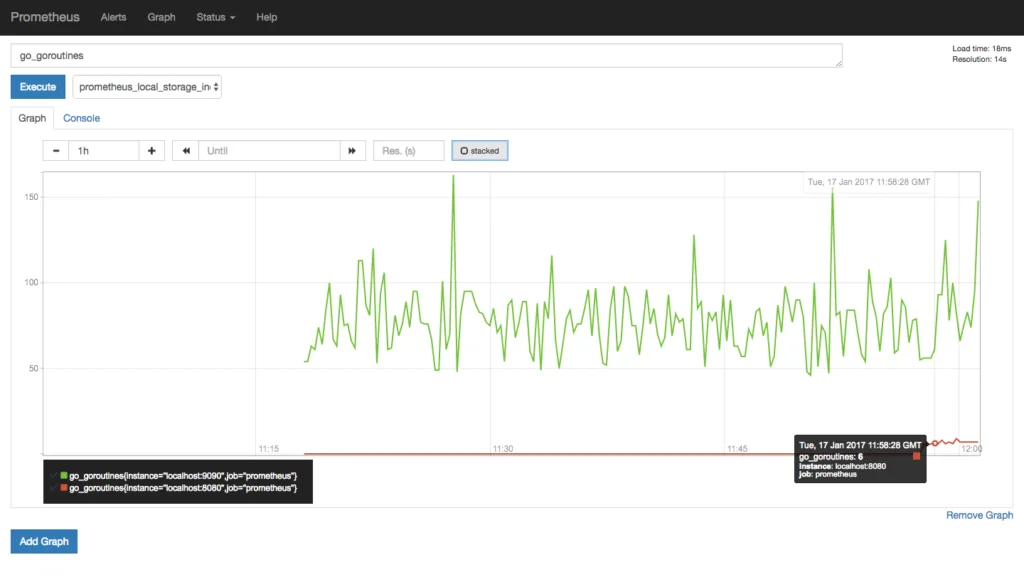Click the go_goroutines: 6 tooltip value
The width and height of the screenshot is (1024, 587).
(831, 456)
